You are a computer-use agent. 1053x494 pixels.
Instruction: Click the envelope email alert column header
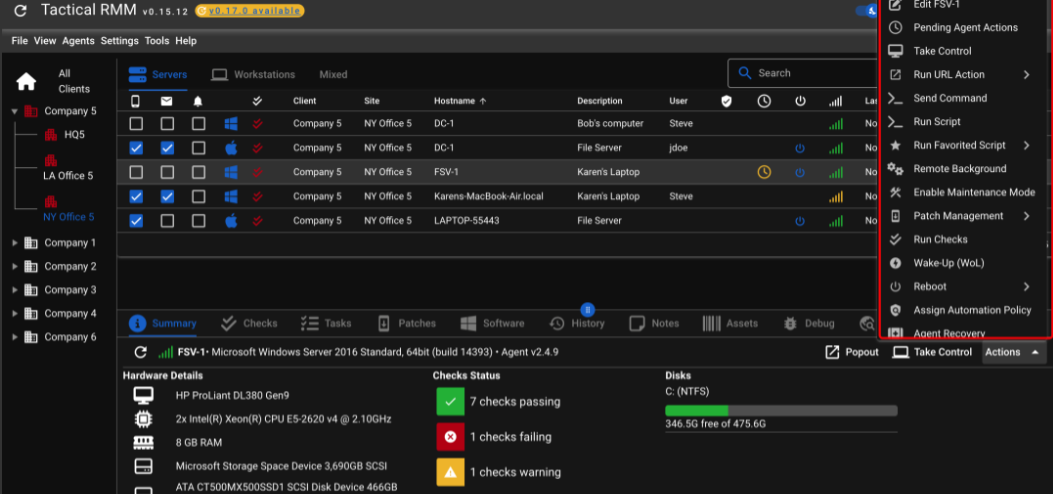click(x=167, y=101)
